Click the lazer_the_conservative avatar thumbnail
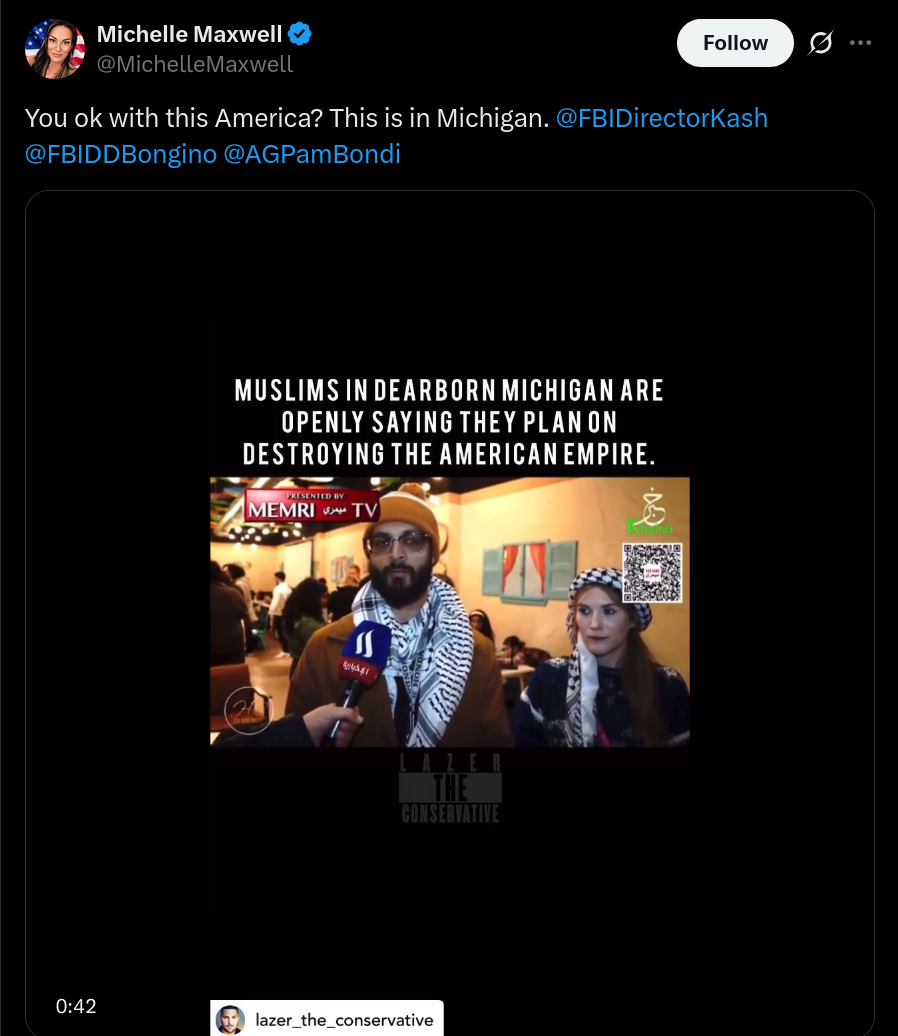898x1036 pixels. [x=230, y=1020]
